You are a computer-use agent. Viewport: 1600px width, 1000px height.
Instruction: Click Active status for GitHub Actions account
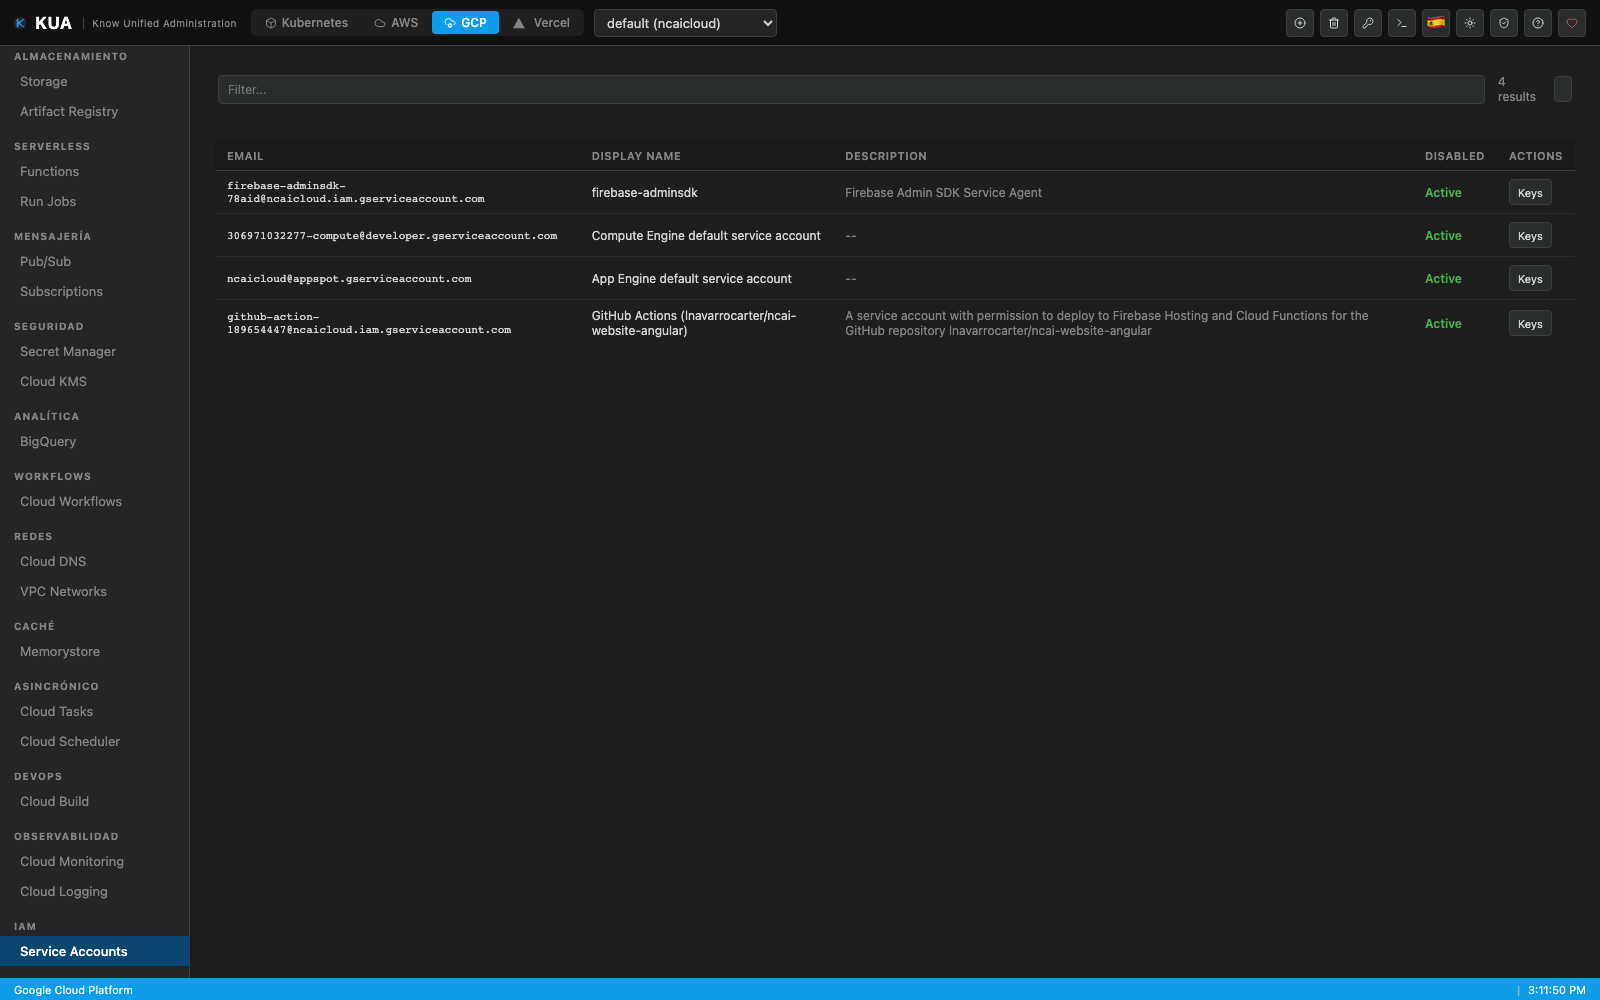tap(1443, 324)
